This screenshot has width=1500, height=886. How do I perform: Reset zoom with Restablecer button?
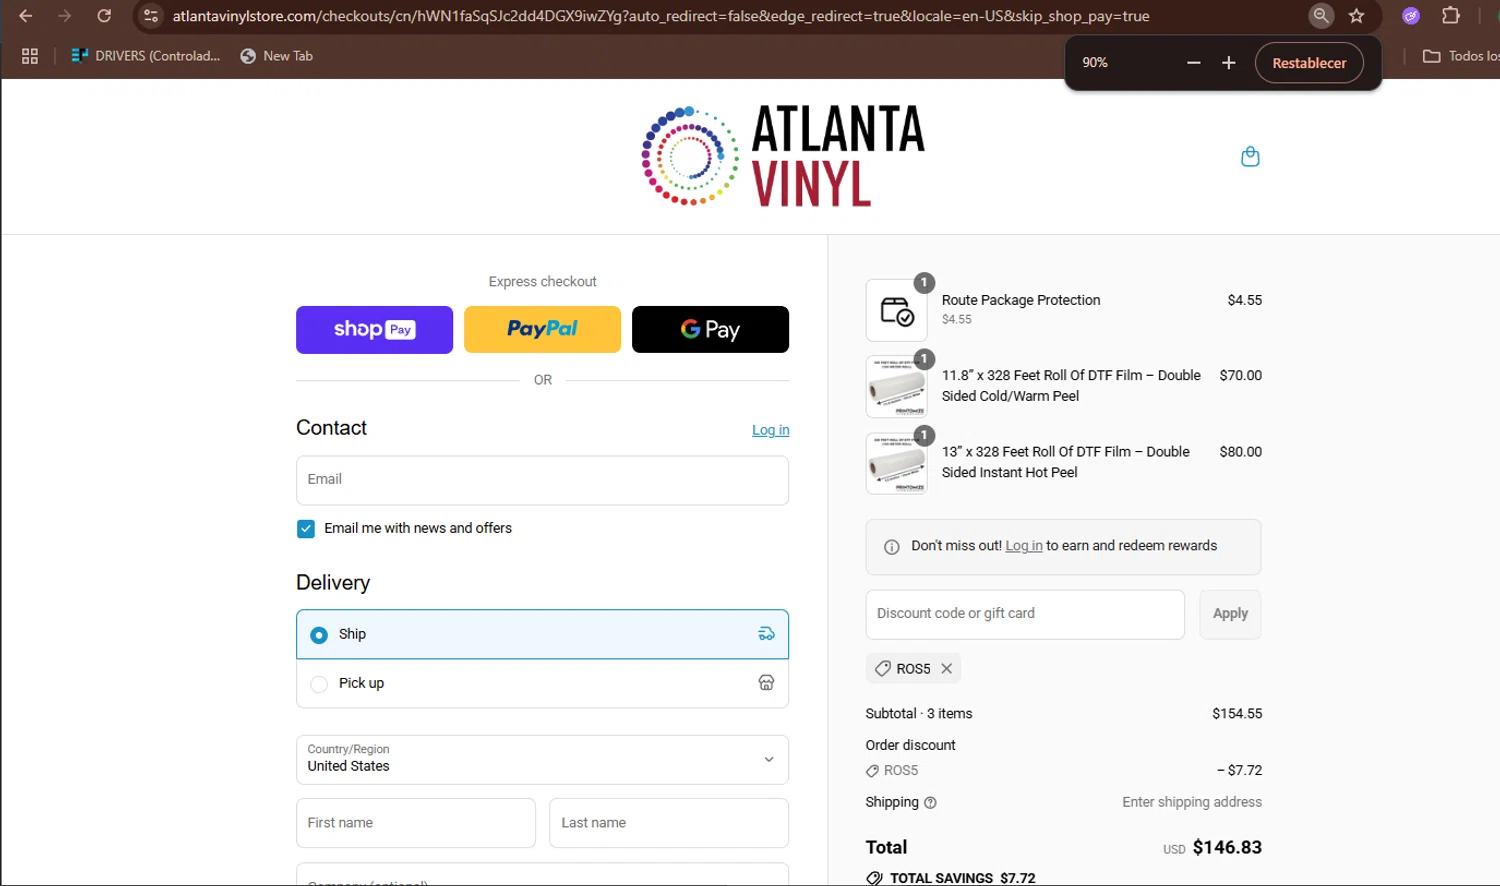1309,63
